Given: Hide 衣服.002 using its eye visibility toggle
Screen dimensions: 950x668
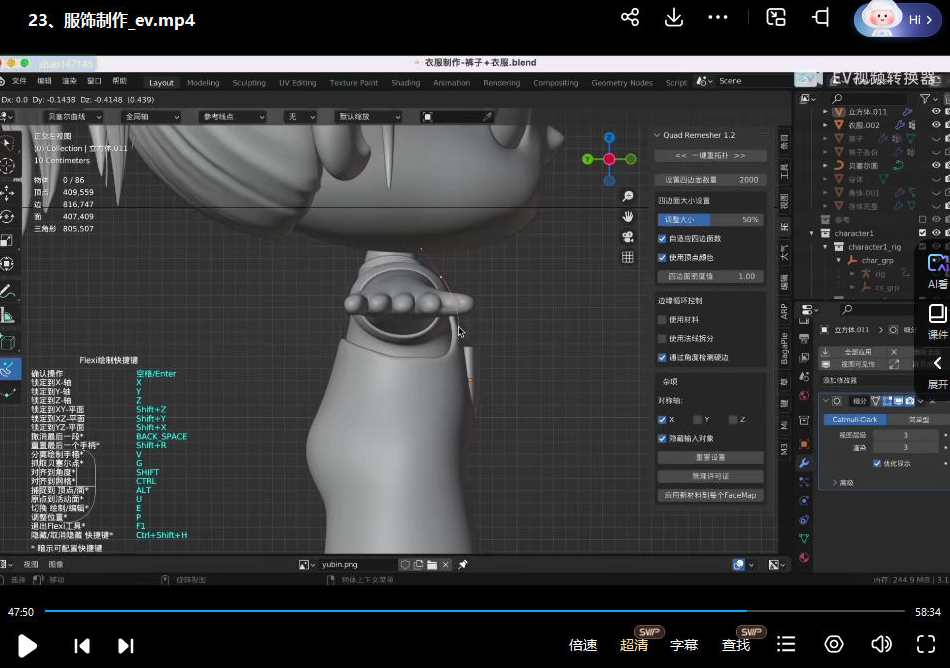Looking at the screenshot, I should click(935, 125).
